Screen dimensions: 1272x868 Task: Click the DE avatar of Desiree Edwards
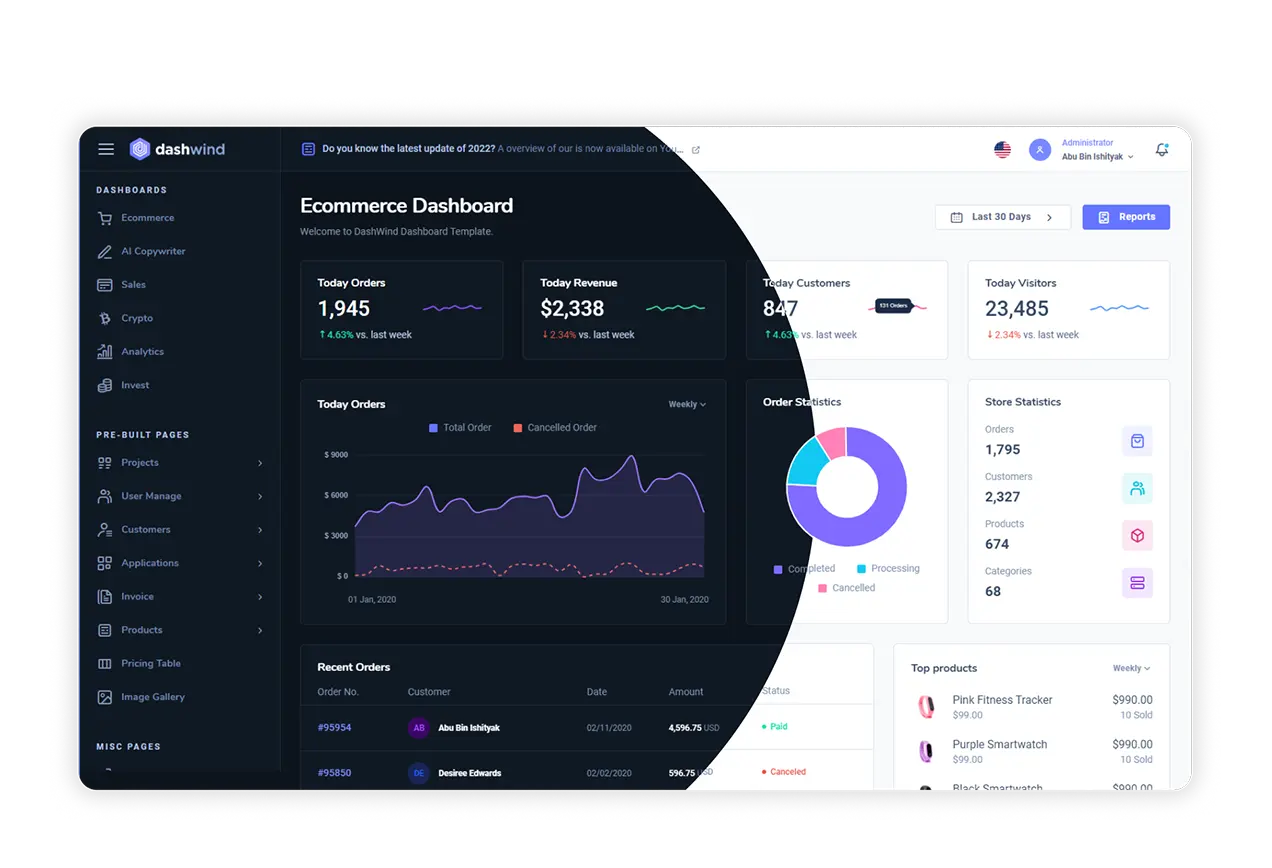(x=419, y=773)
